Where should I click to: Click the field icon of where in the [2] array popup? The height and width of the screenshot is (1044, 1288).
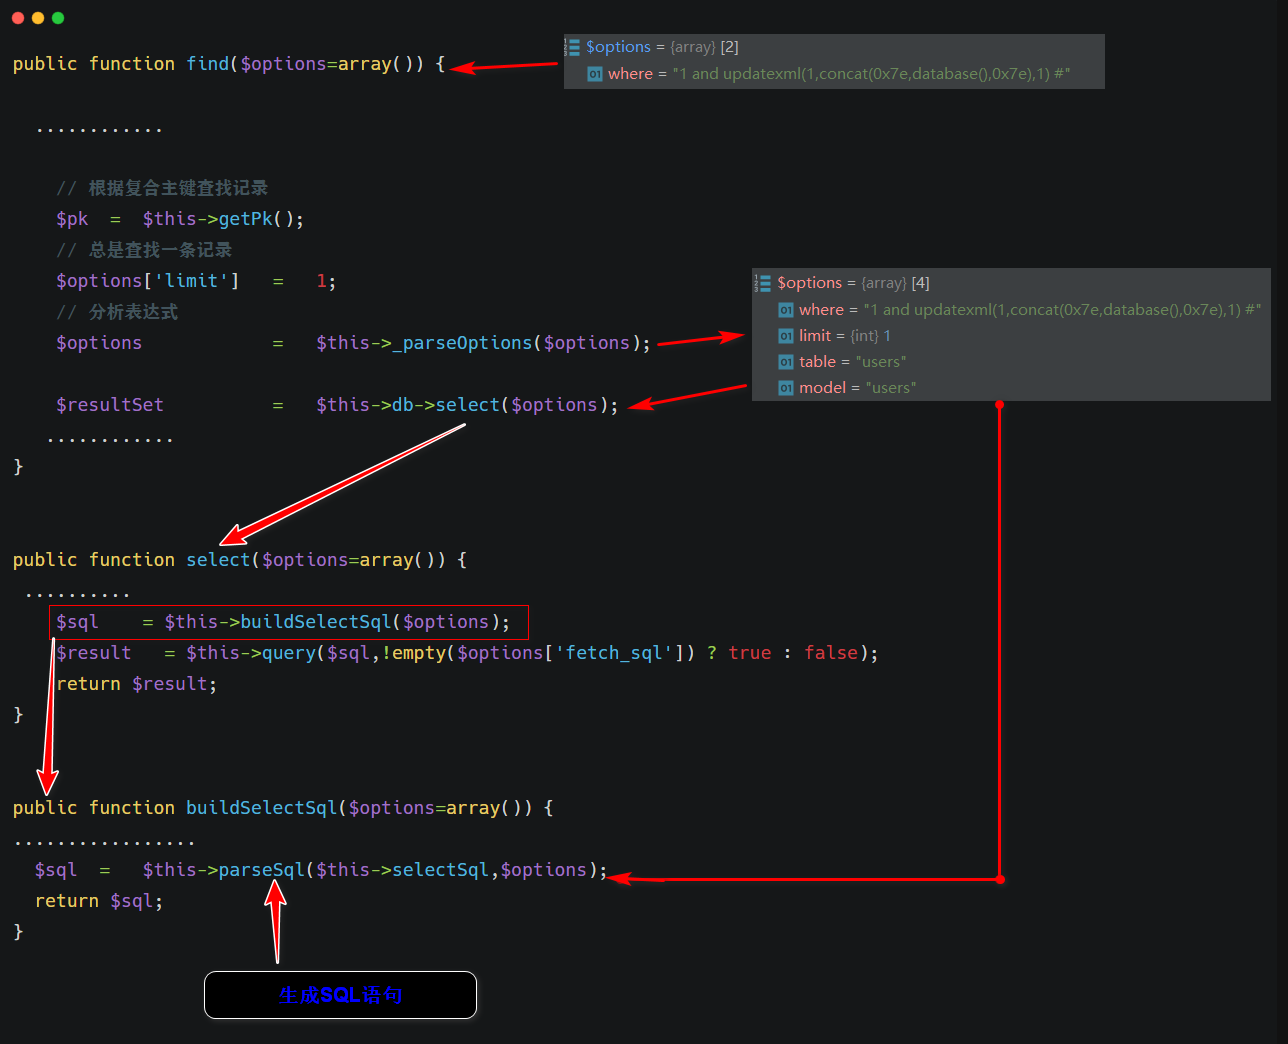(595, 74)
